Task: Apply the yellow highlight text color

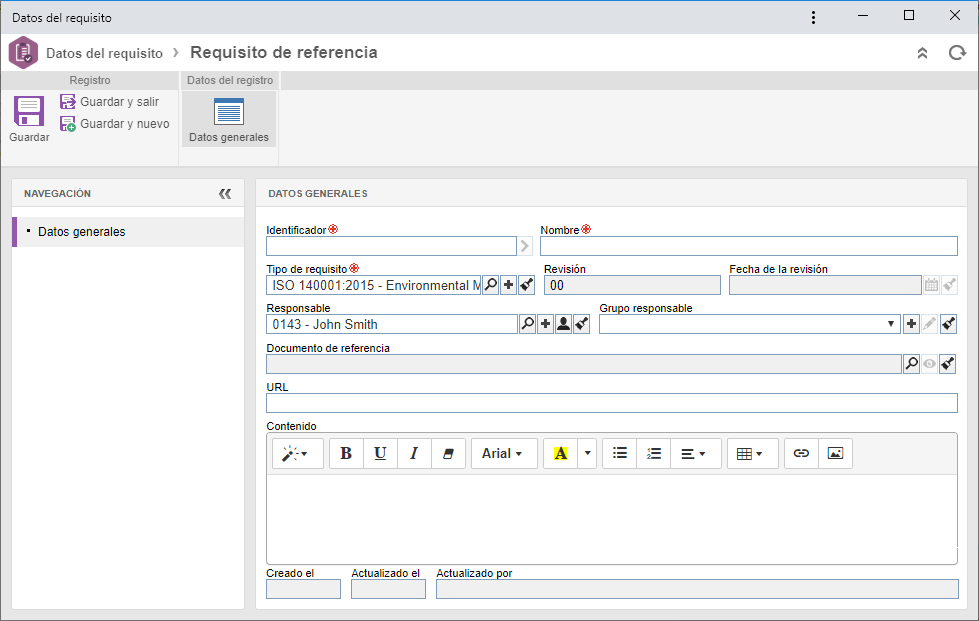Action: [x=561, y=454]
